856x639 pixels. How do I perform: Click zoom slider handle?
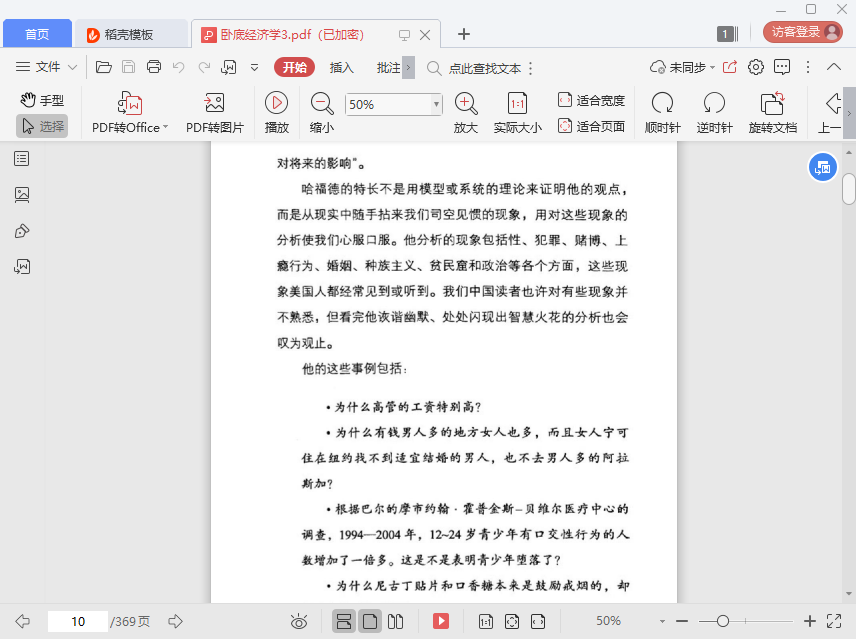tap(723, 621)
